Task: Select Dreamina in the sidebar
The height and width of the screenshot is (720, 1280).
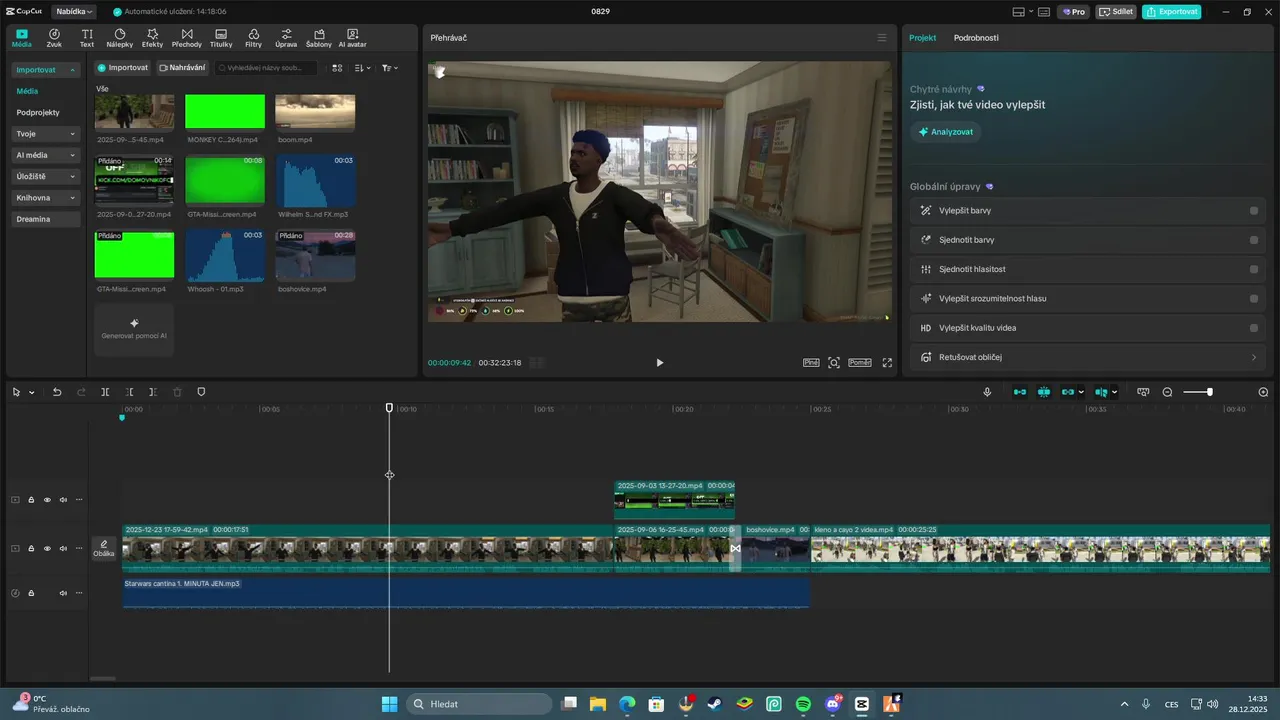Action: point(46,219)
